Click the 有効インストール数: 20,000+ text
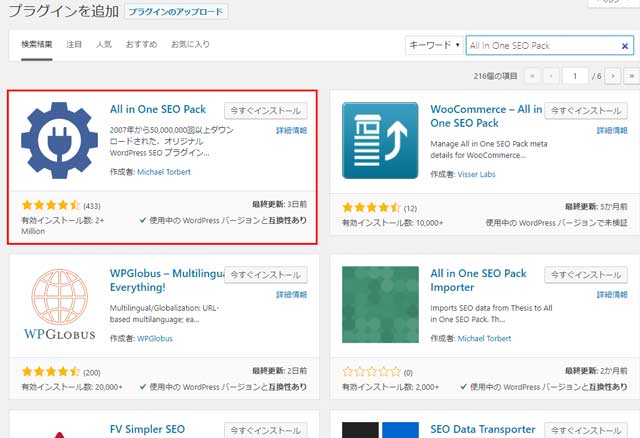Screen dimensions: 640x438 pos(72,387)
